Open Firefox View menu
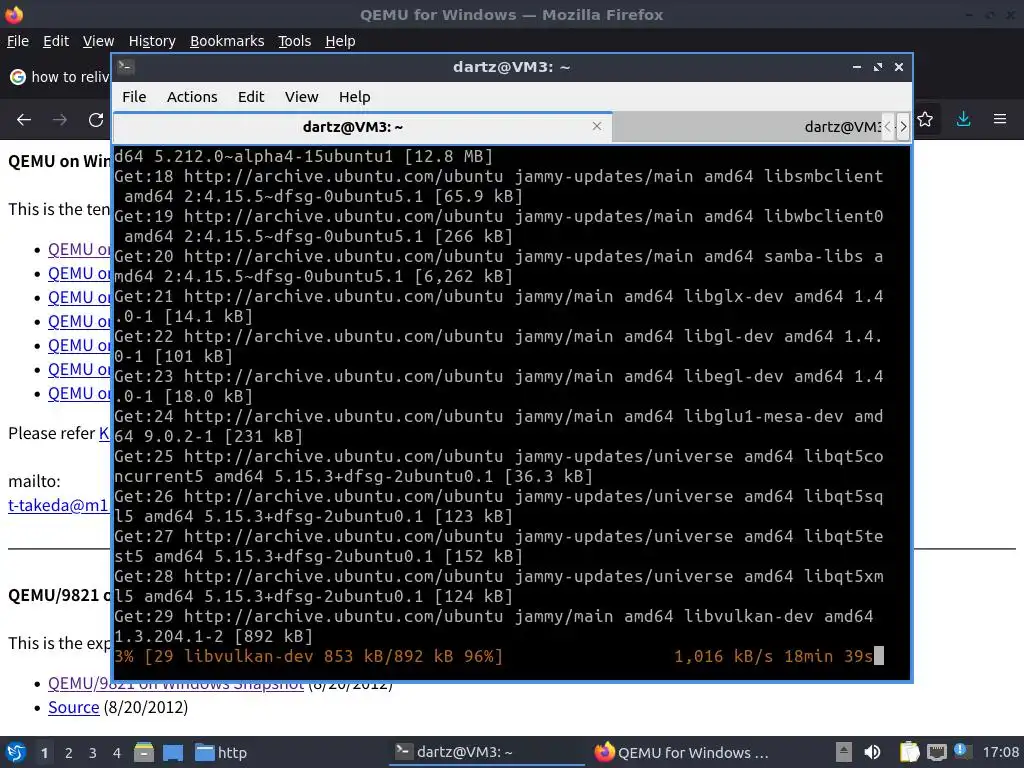 click(98, 41)
